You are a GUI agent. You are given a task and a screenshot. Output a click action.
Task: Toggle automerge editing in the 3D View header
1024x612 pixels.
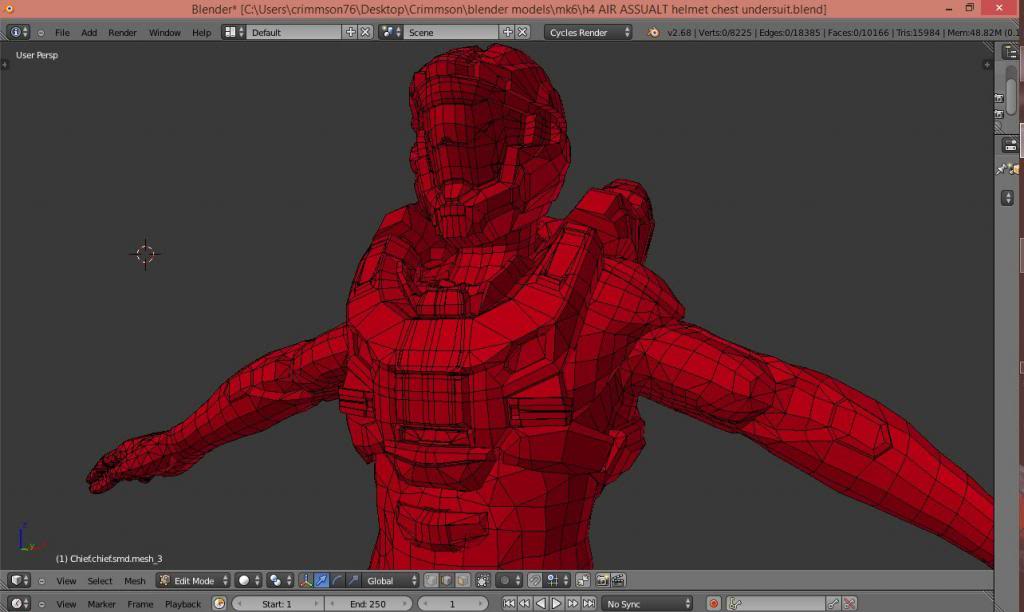click(x=583, y=580)
